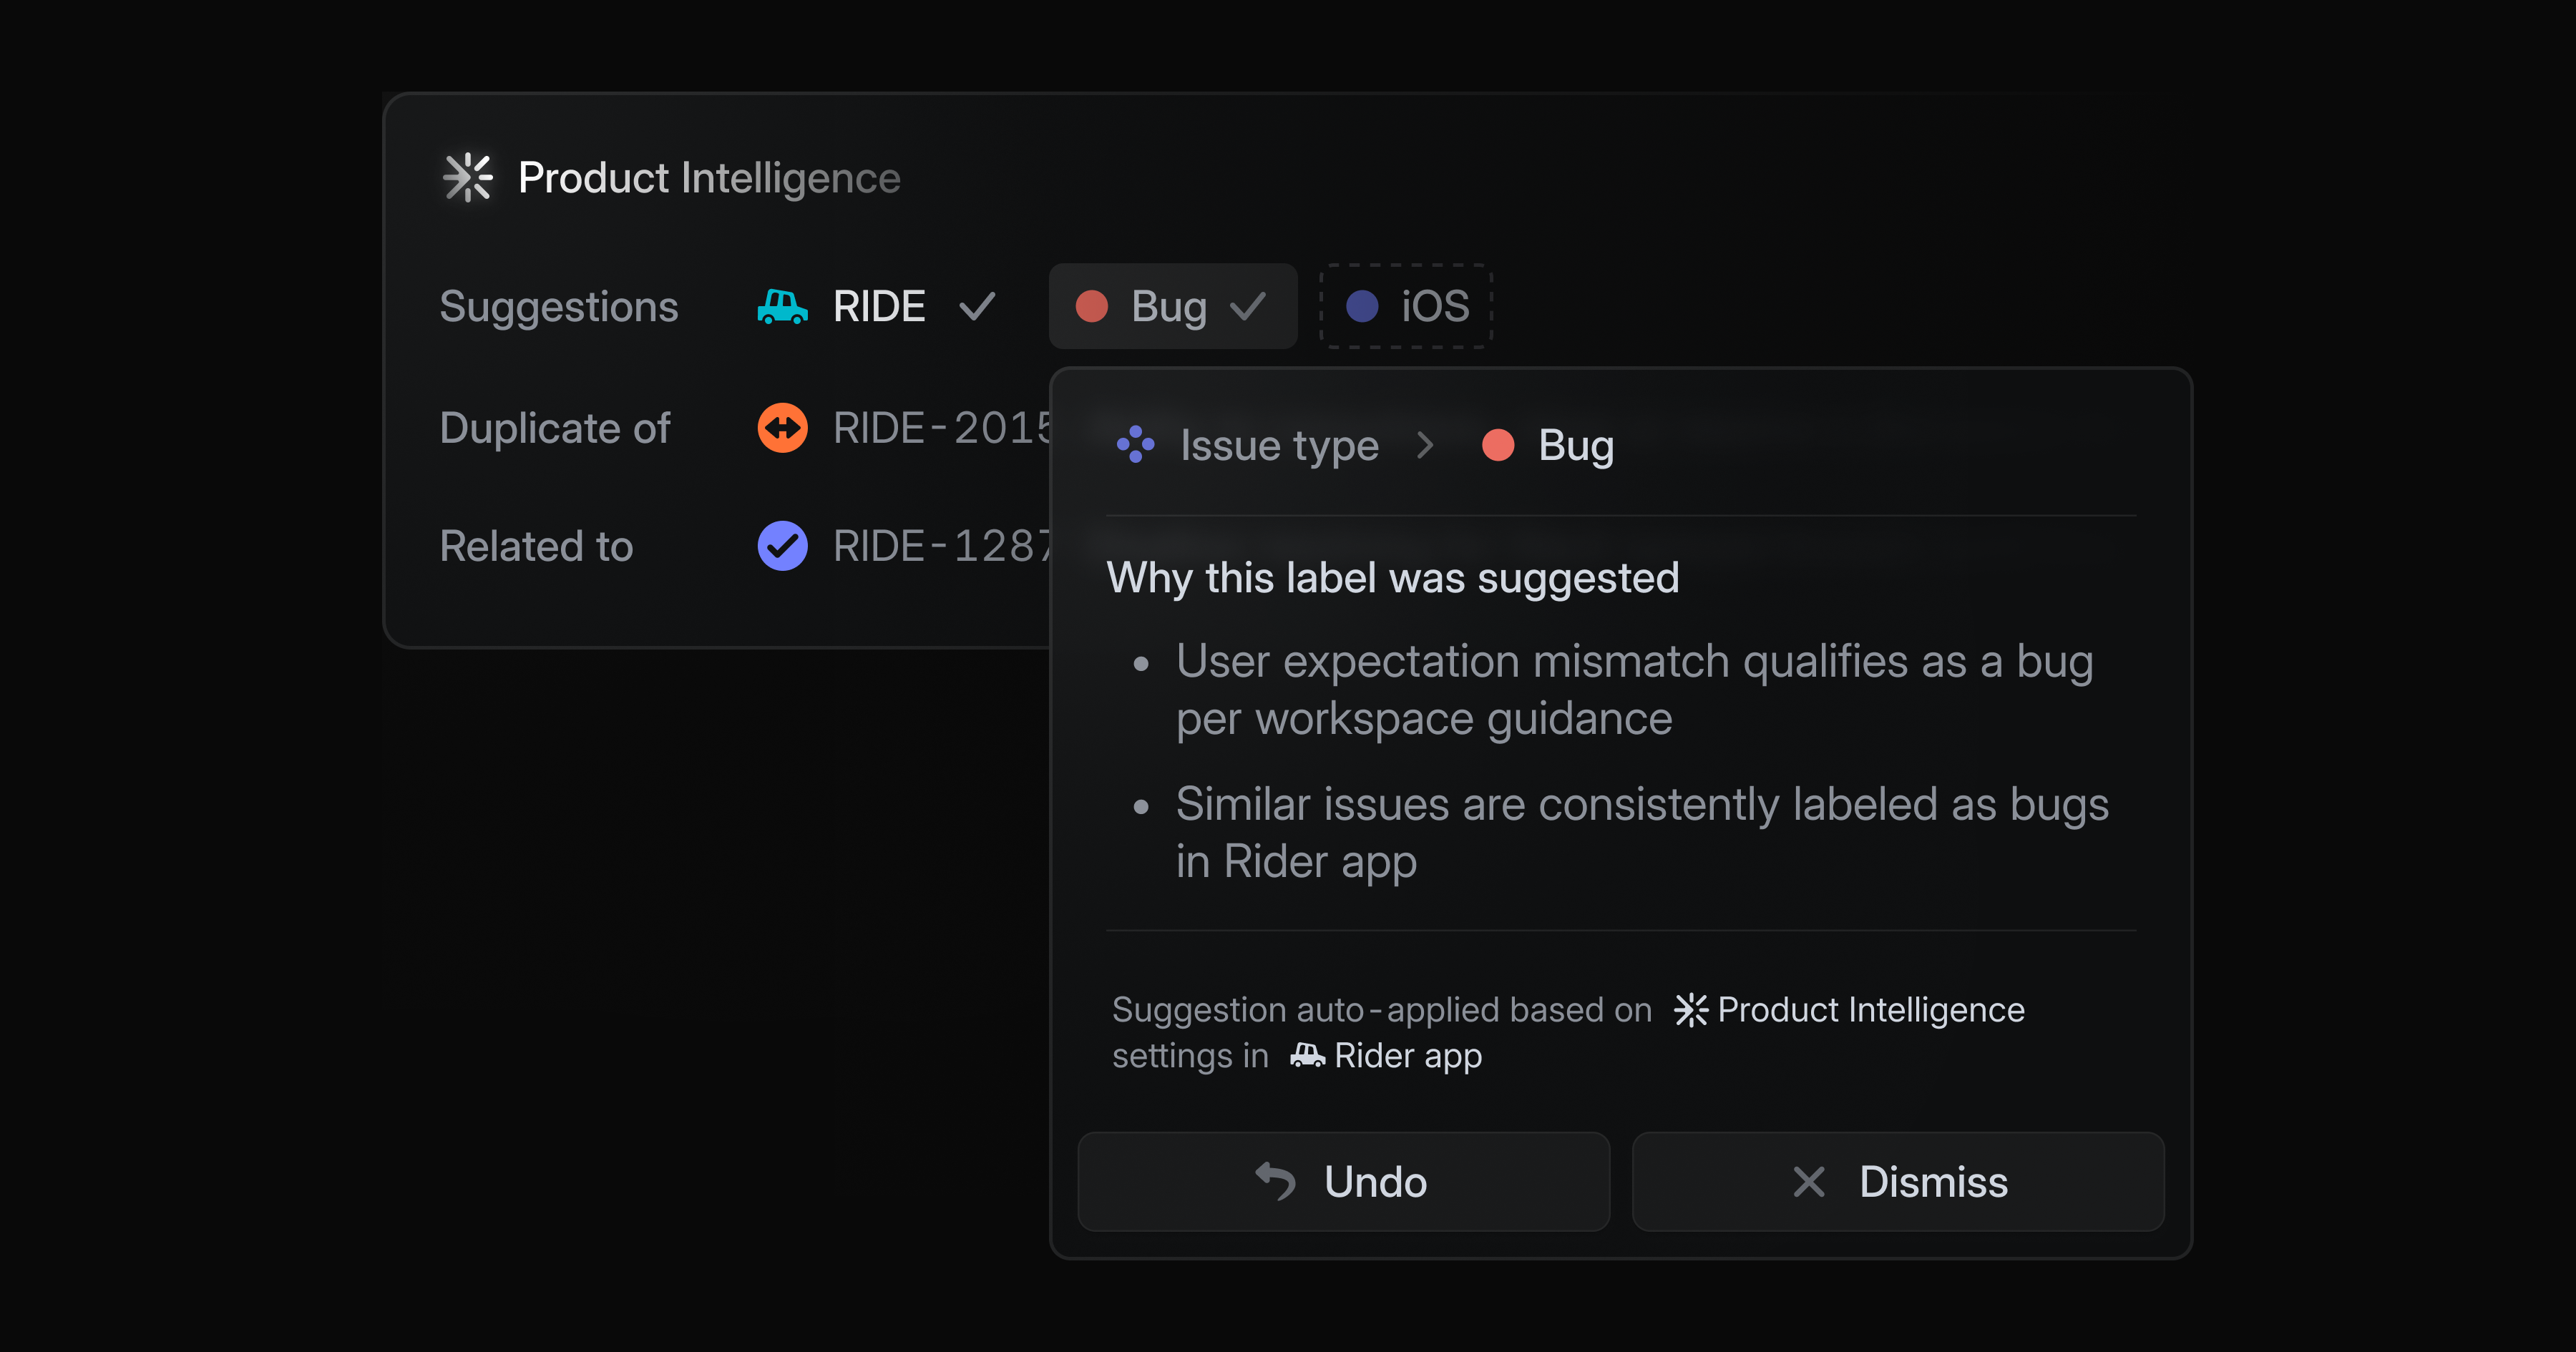Viewport: 2576px width, 1352px height.
Task: Select the RIDE team suggestion text
Action: (879, 306)
